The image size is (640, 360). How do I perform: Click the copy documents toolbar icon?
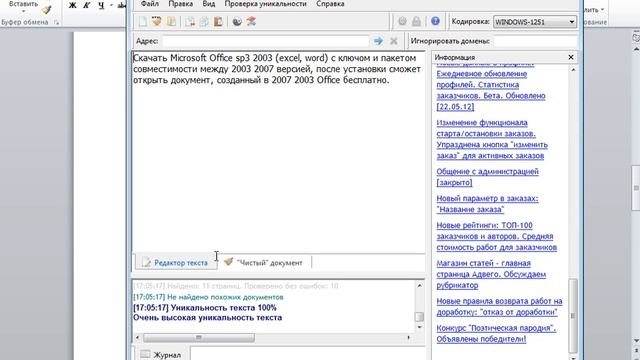[190, 21]
